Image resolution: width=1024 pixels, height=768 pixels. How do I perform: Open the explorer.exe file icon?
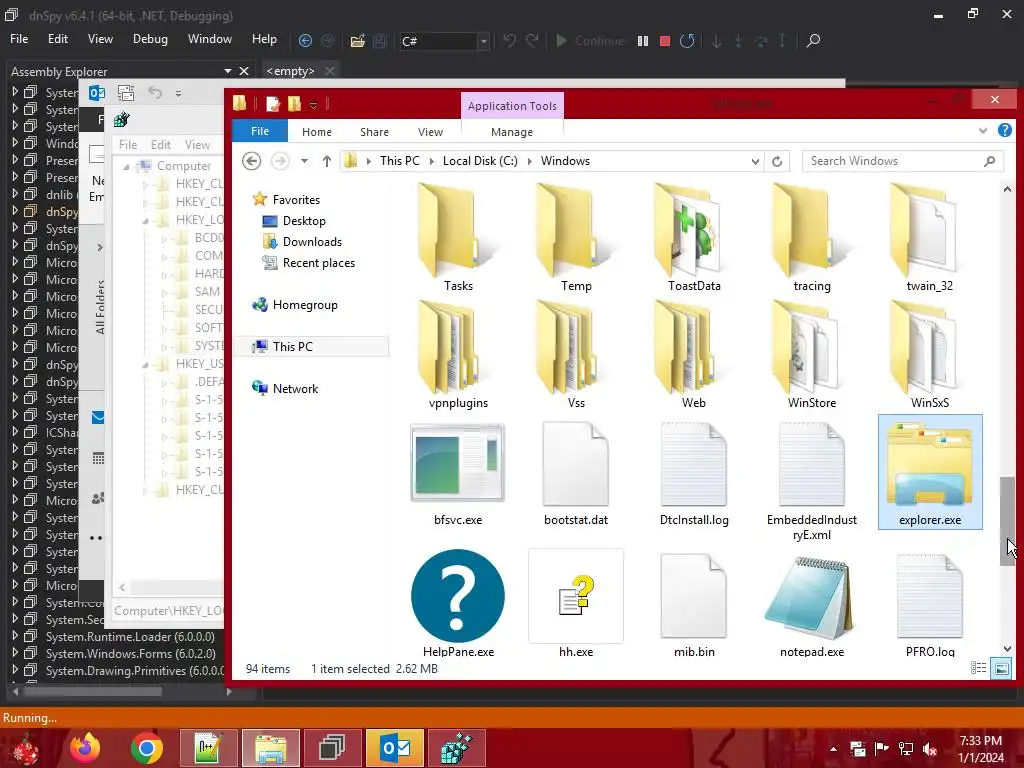[x=930, y=472]
